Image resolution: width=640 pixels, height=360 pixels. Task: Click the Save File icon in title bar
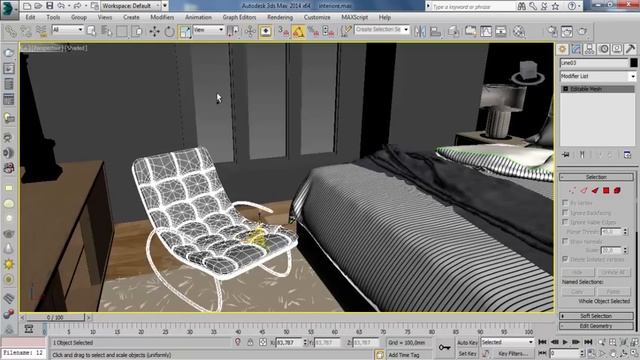point(49,6)
